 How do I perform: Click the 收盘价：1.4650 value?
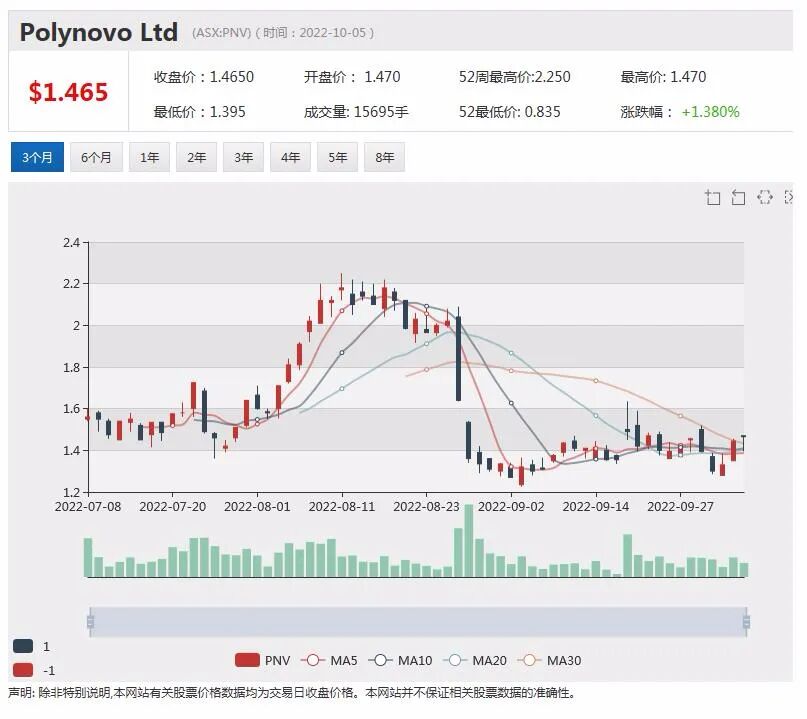[x=204, y=77]
